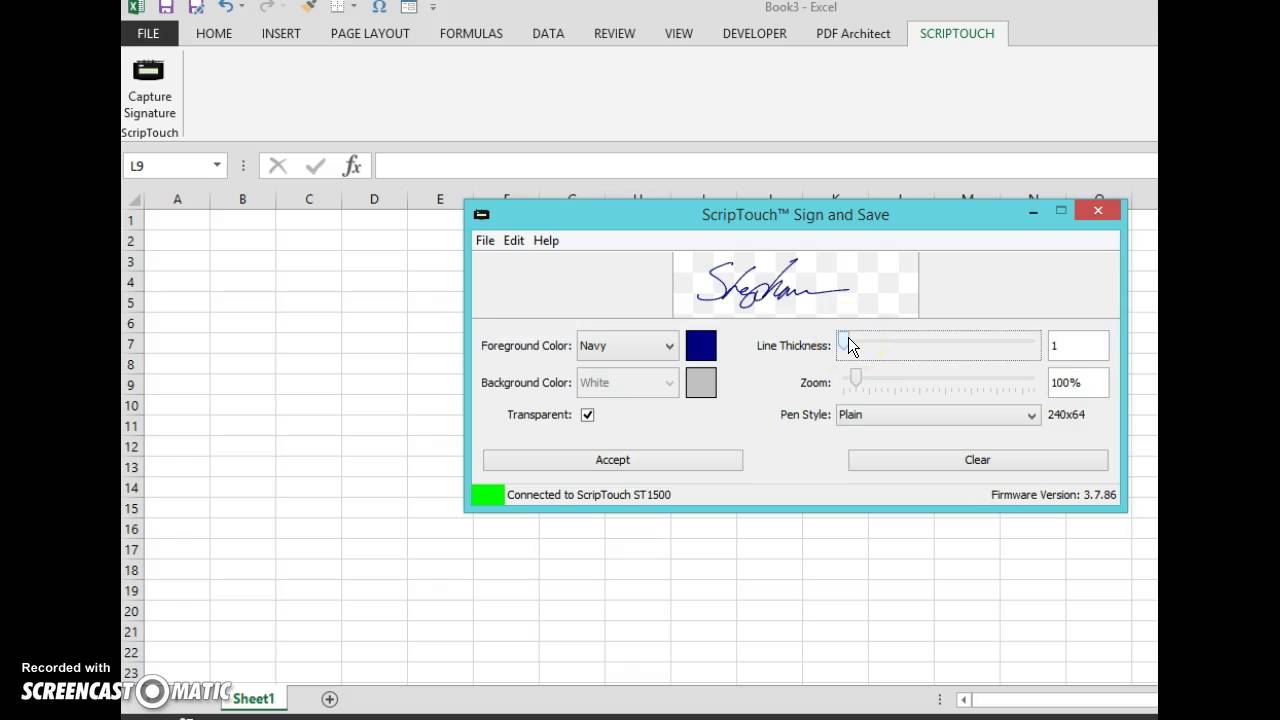Click the Undo arrow in quick access toolbar
This screenshot has width=1280, height=720.
coord(226,6)
